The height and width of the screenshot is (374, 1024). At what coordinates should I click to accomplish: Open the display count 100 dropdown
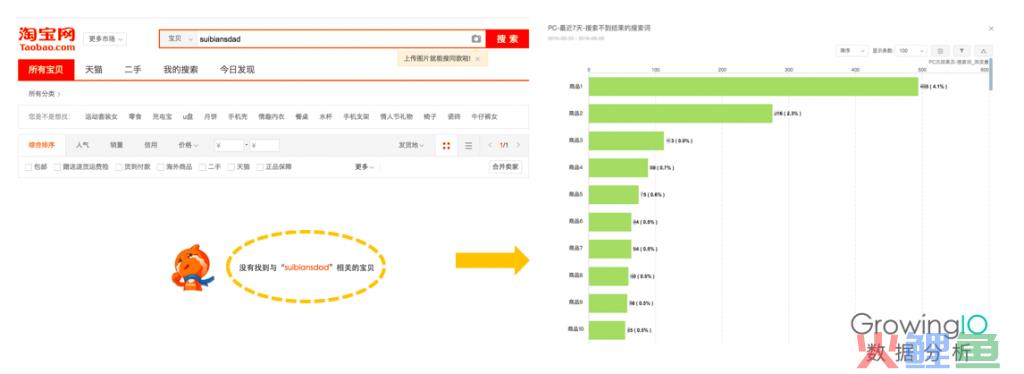911,50
